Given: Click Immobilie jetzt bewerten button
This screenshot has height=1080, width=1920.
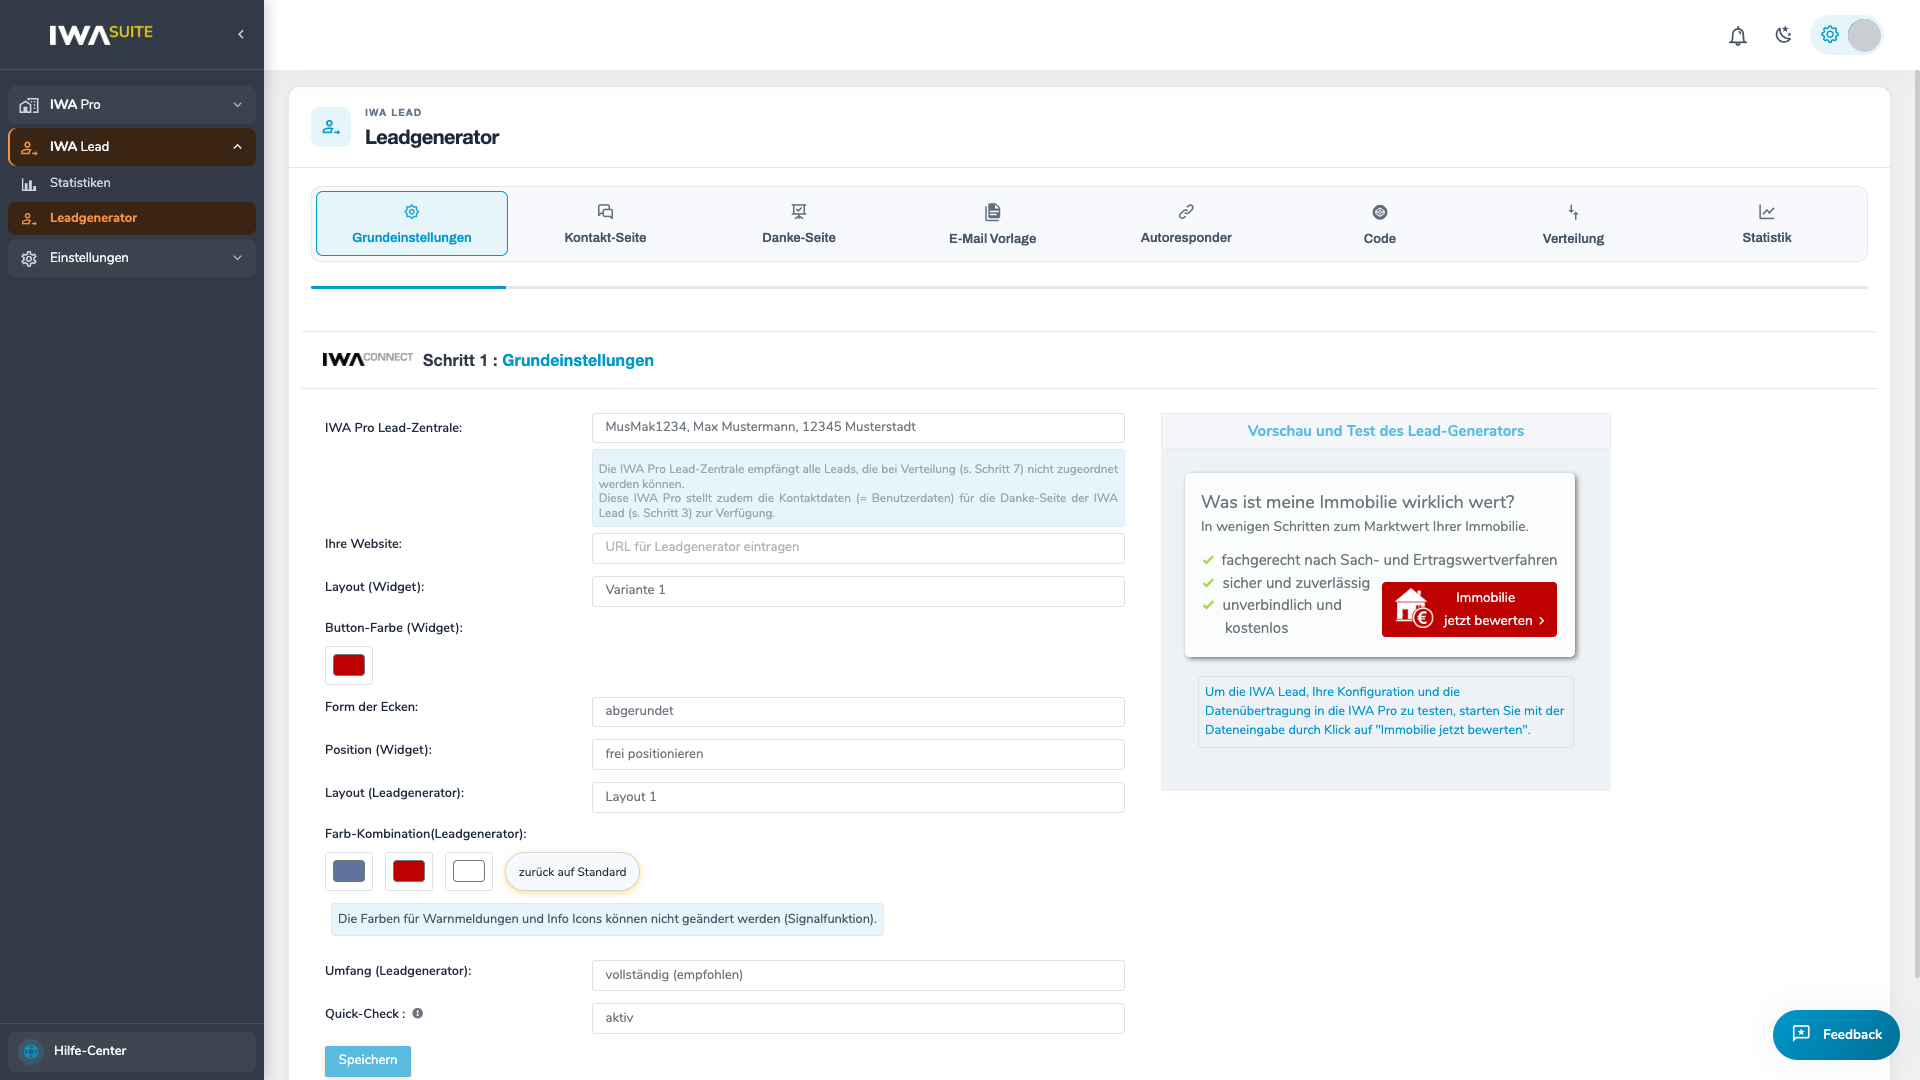Looking at the screenshot, I should click(x=1469, y=609).
